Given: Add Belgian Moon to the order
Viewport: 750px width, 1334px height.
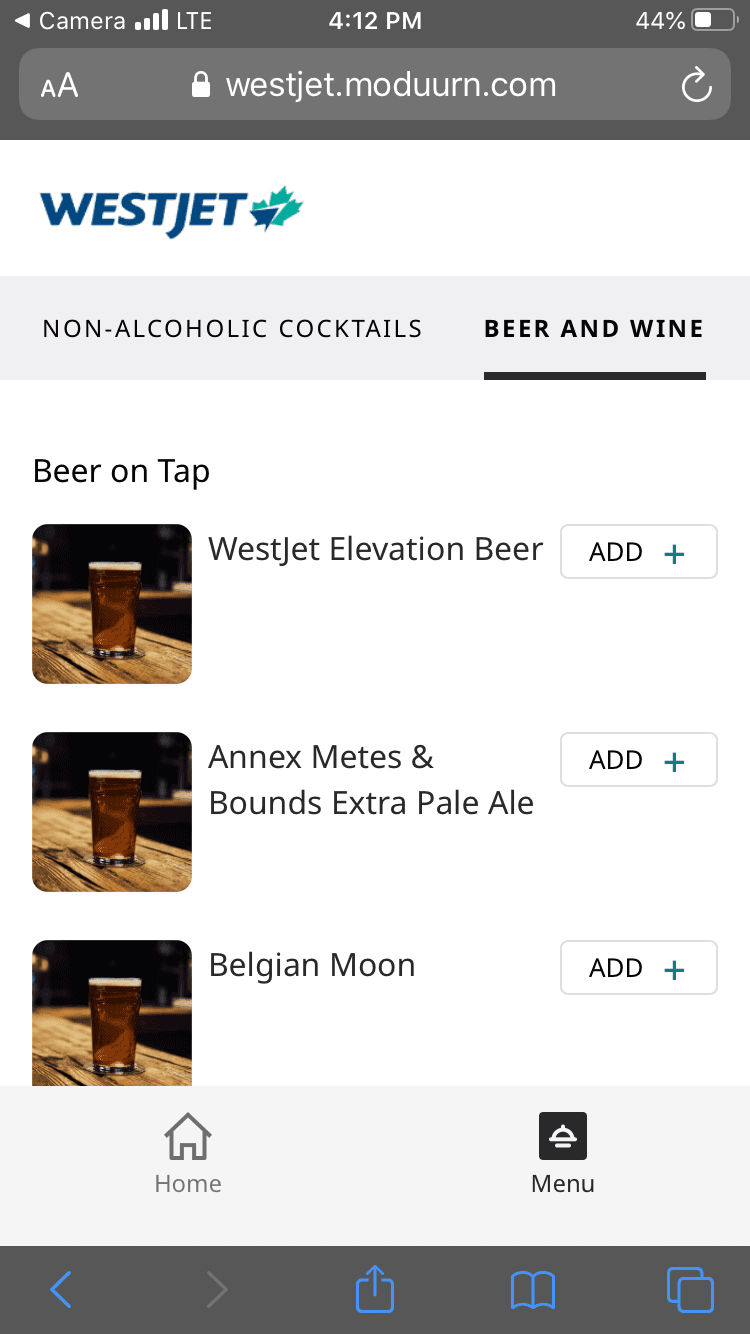Looking at the screenshot, I should click(x=638, y=968).
